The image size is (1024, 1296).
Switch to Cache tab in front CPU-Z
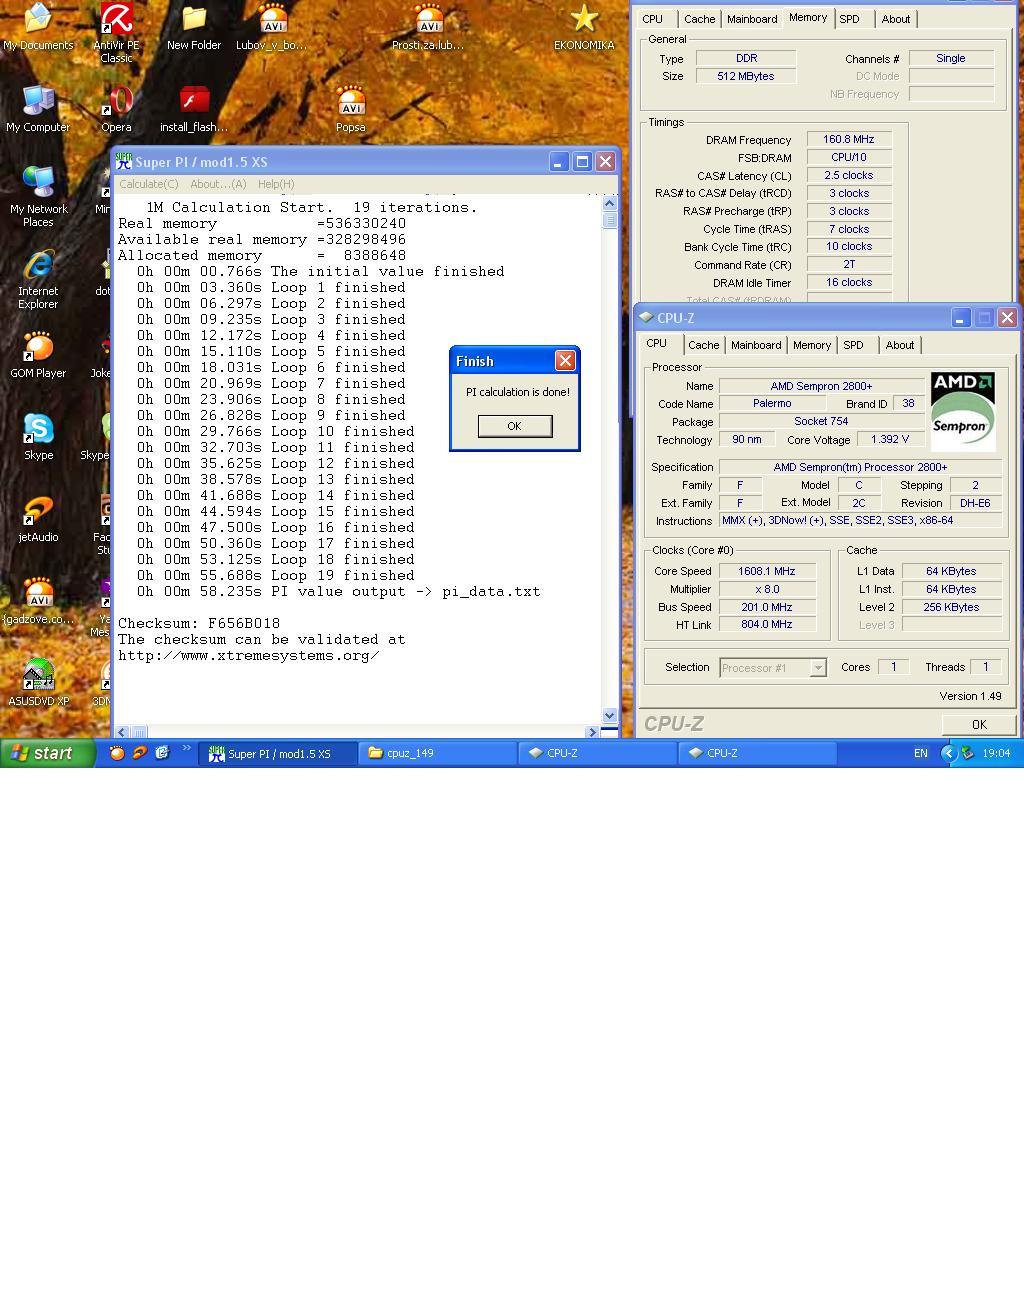[x=703, y=345]
